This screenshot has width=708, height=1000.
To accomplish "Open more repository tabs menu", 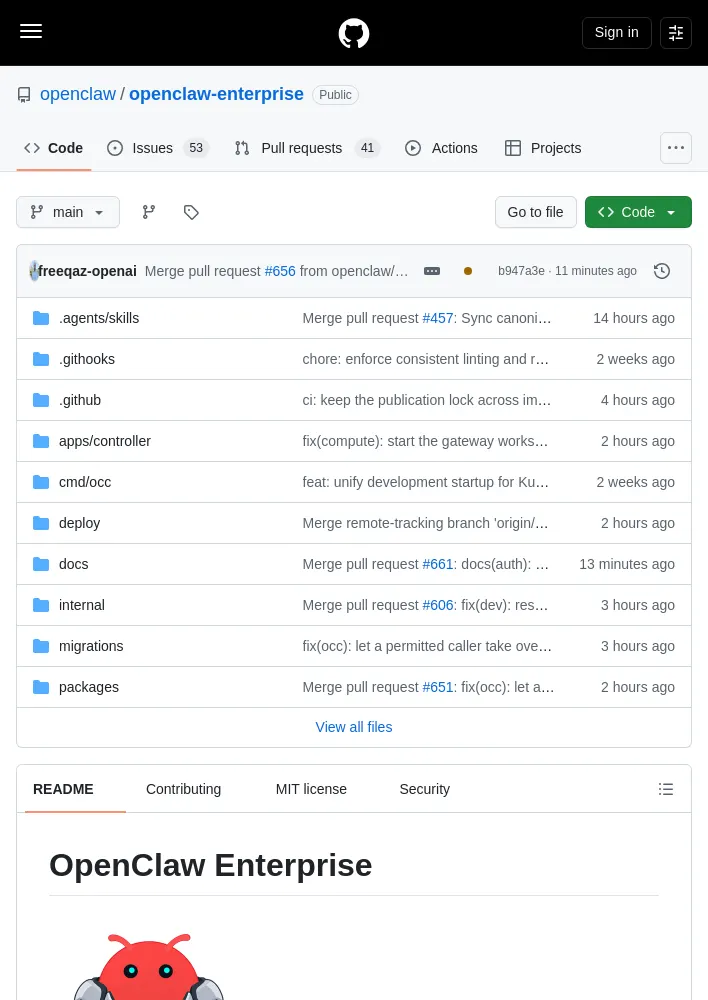I will tap(675, 148).
